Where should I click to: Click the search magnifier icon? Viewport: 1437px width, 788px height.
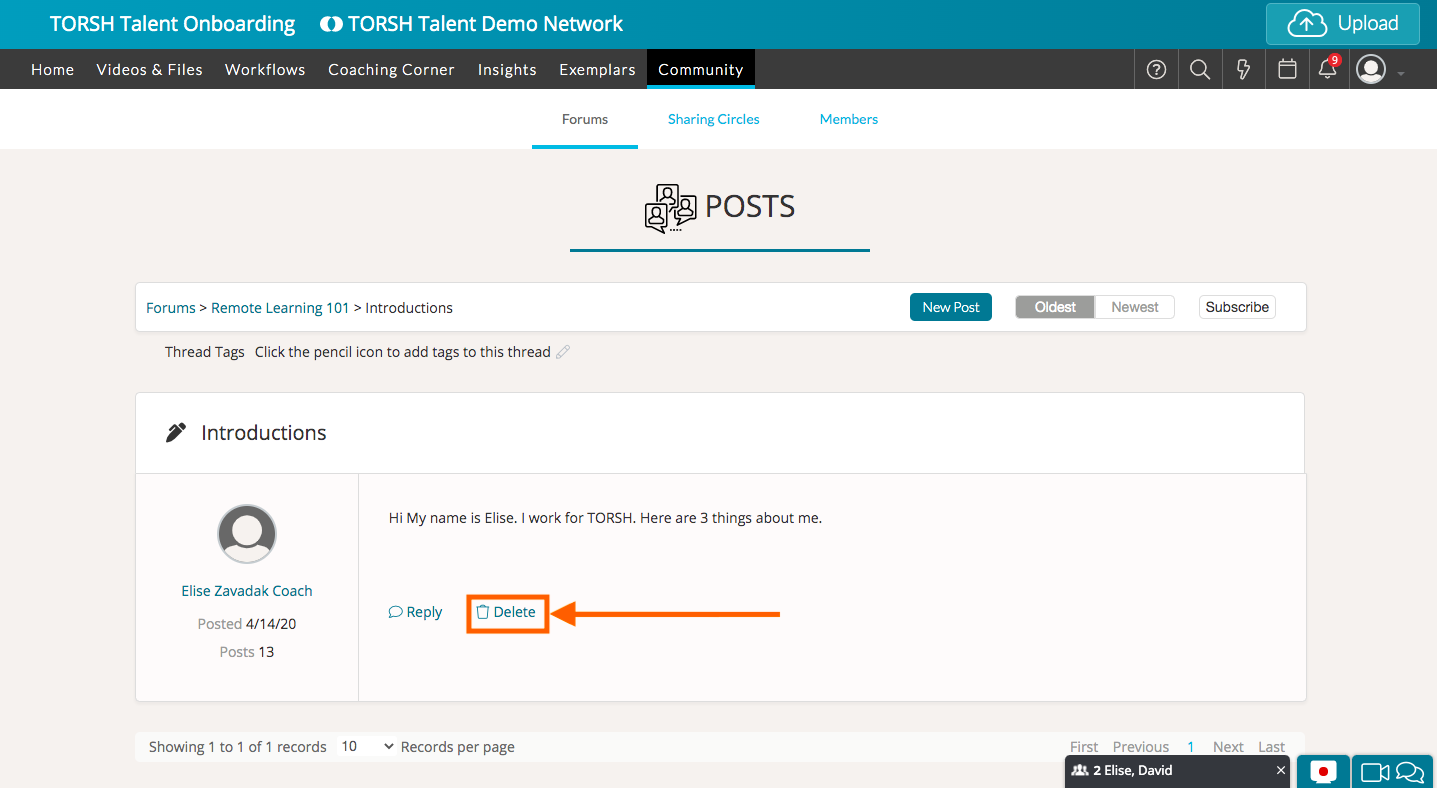click(1200, 70)
